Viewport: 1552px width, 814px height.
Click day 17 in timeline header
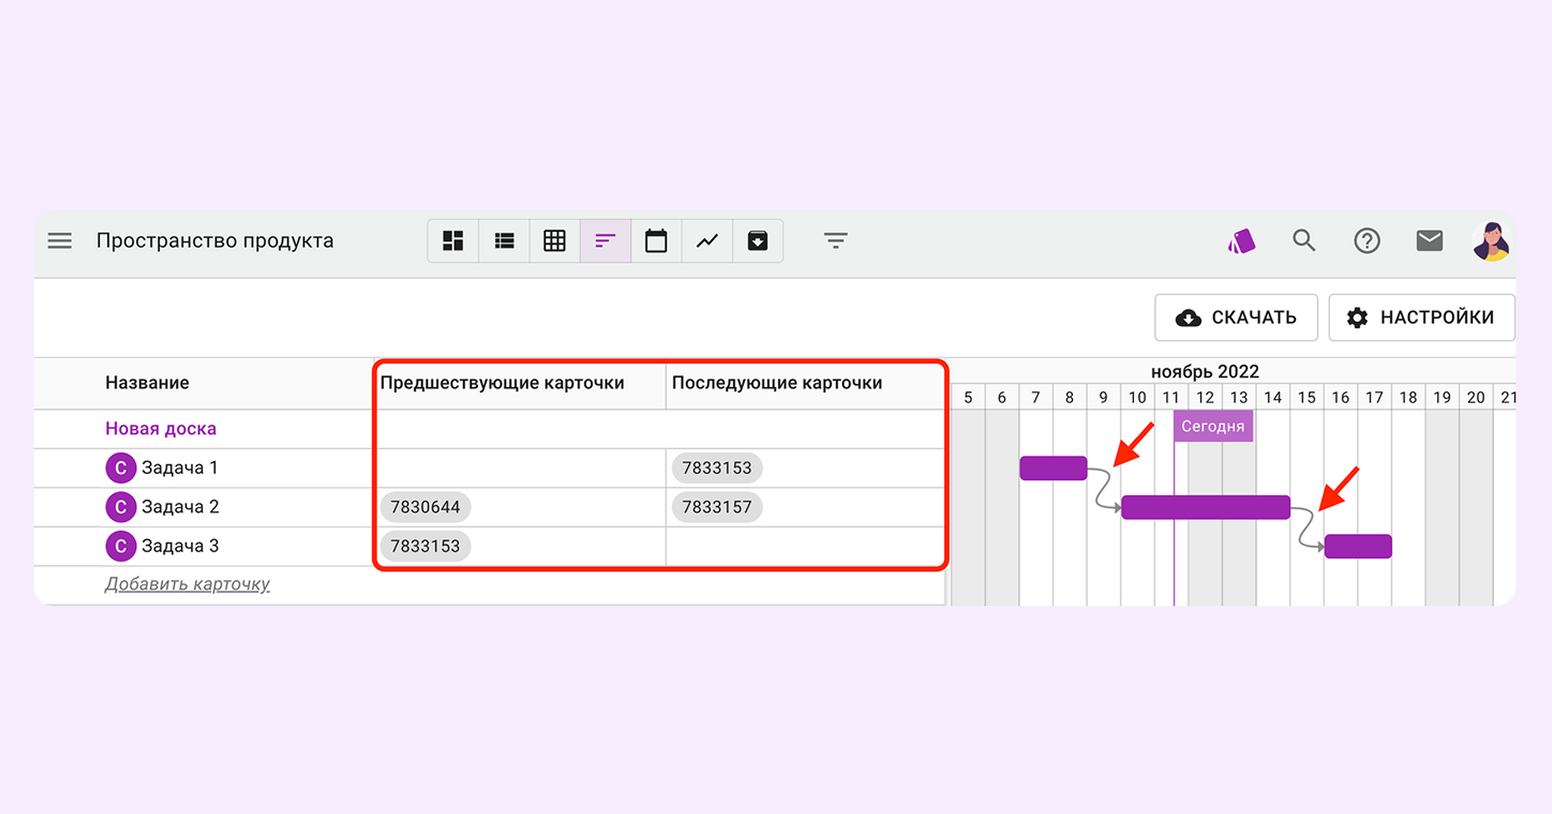pos(1374,397)
